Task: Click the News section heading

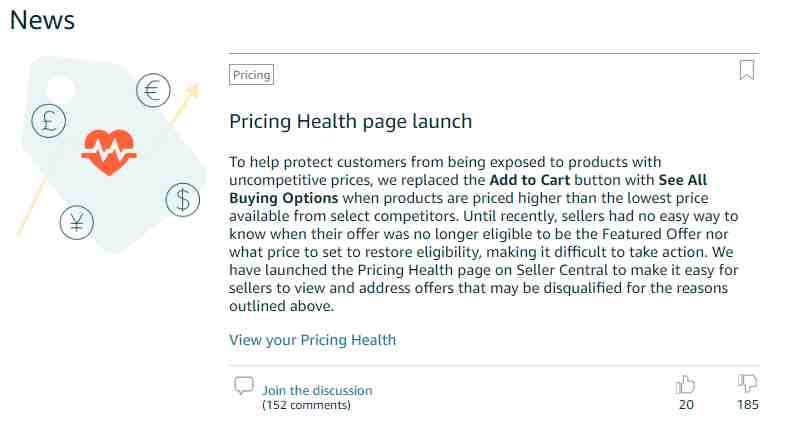Action: coord(42,20)
